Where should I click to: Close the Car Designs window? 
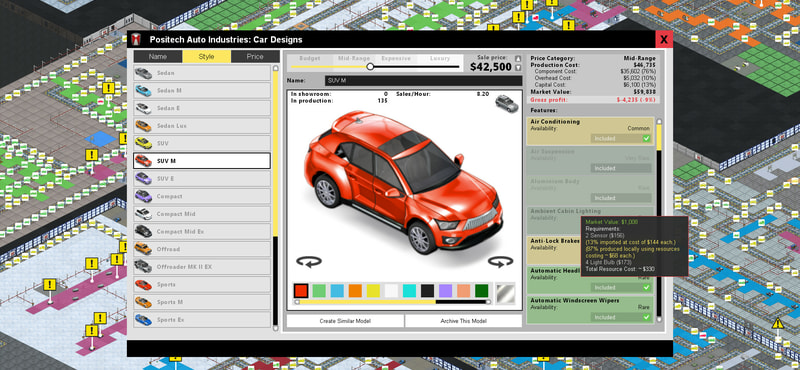(x=664, y=39)
